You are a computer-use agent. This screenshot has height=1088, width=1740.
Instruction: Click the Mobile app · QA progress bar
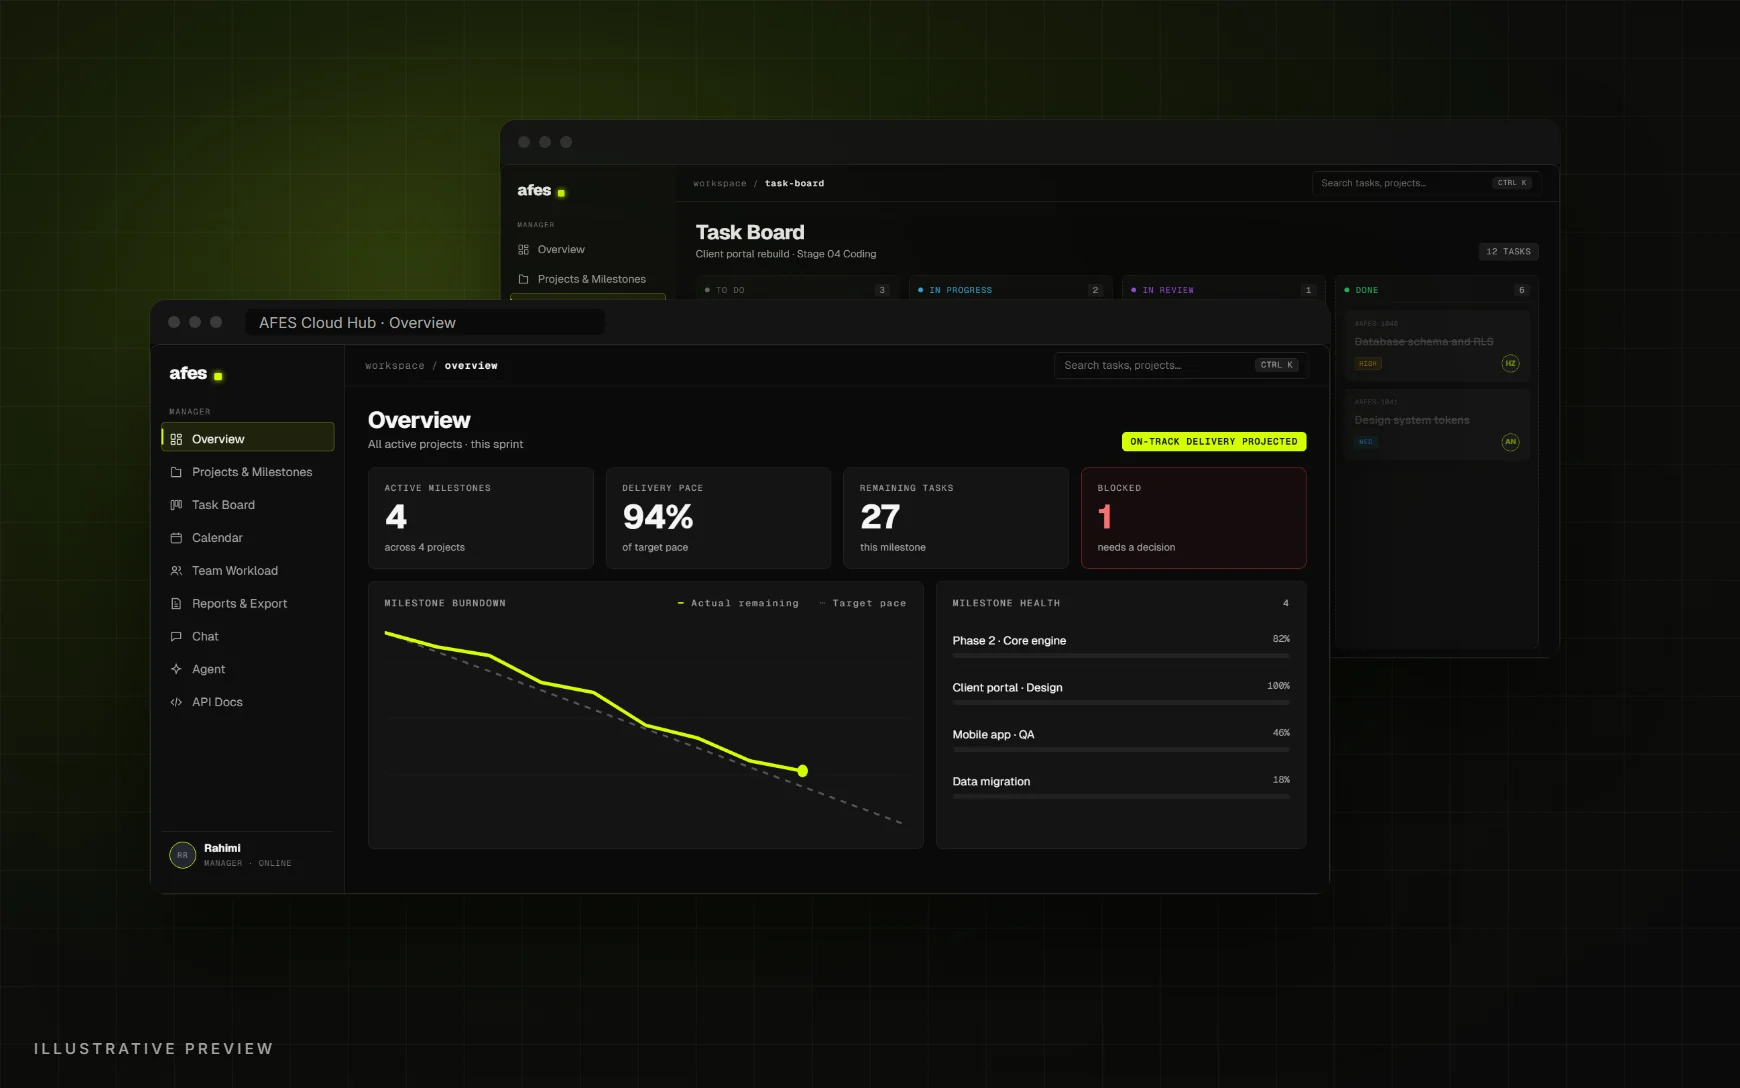click(x=1121, y=750)
